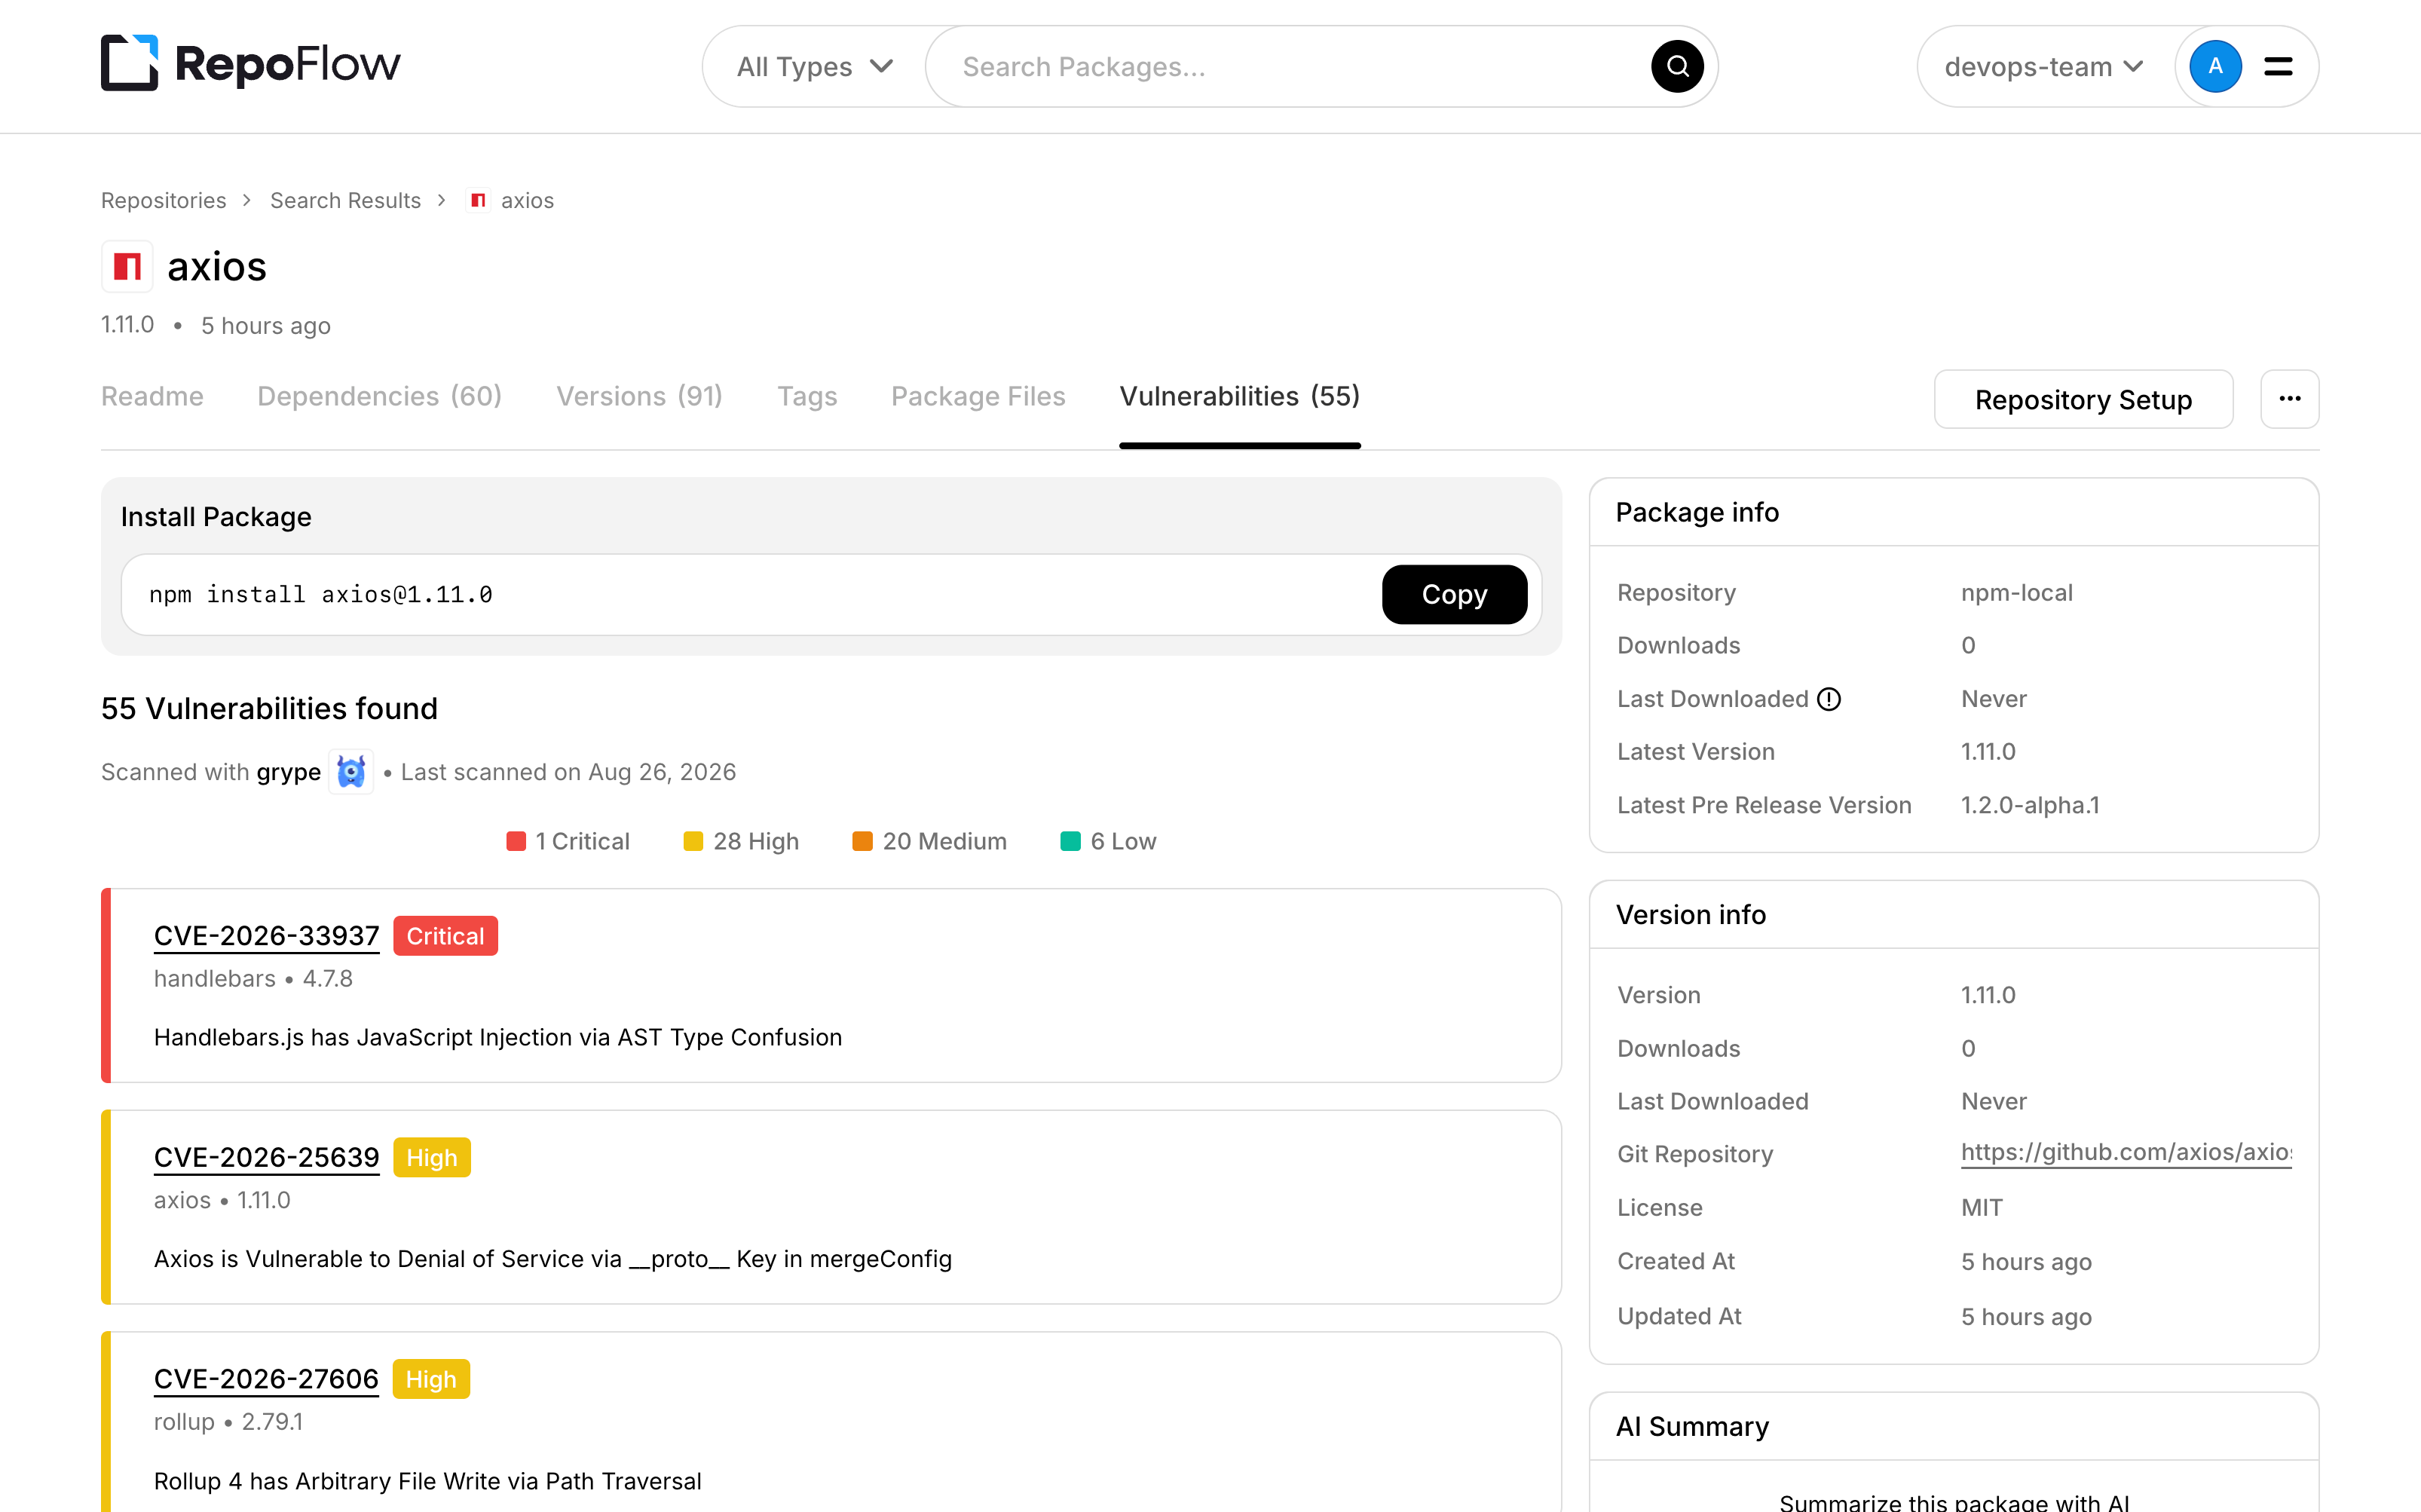This screenshot has width=2421, height=1512.
Task: Click the grype scanner mascot icon
Action: 351,772
